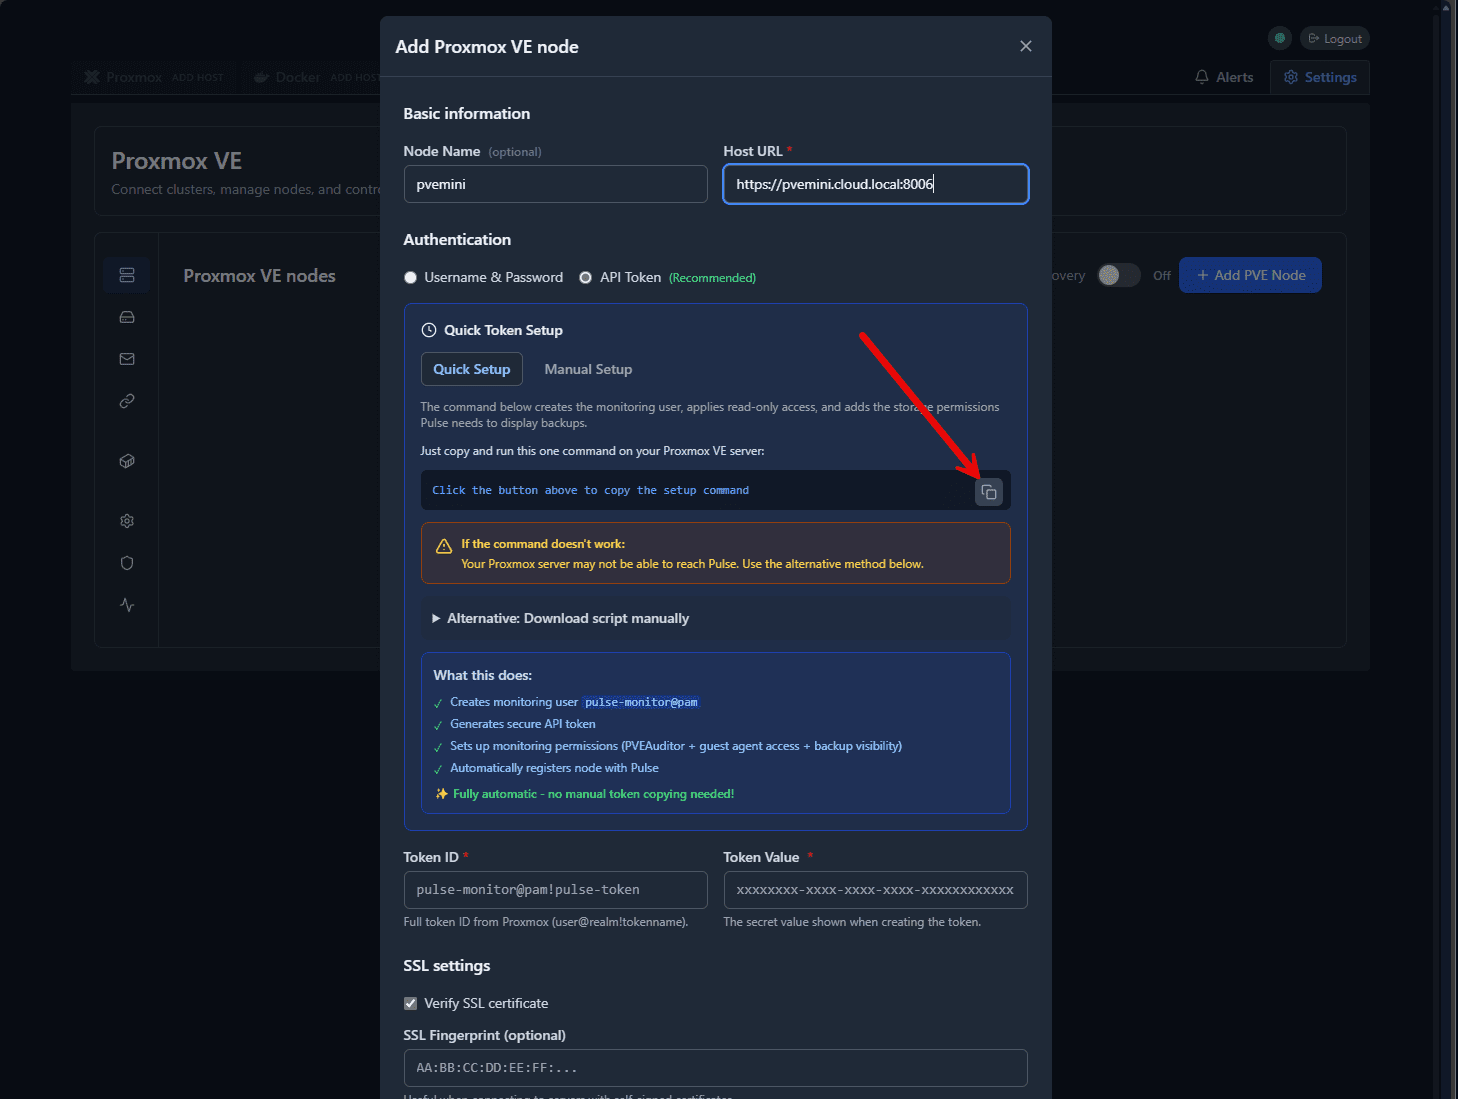Viewport: 1458px width, 1099px height.
Task: Click the webhook link icon in the sidebar
Action: pyautogui.click(x=126, y=400)
